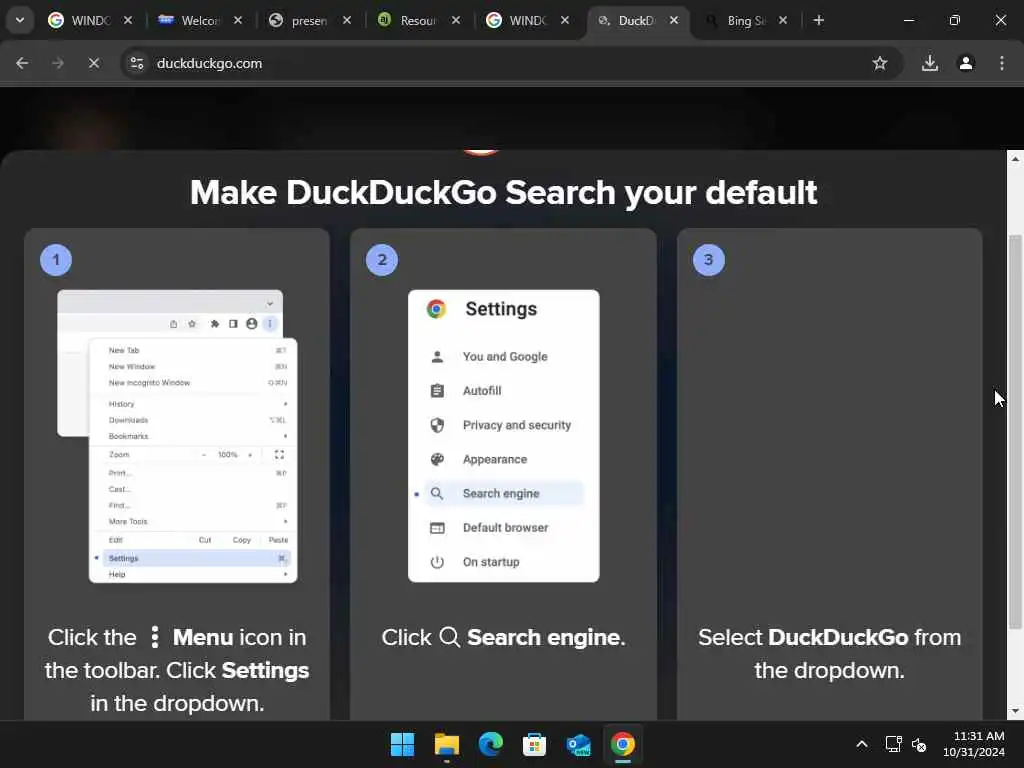The width and height of the screenshot is (1024, 768).
Task: Open Outlook from taskbar
Action: click(x=579, y=744)
